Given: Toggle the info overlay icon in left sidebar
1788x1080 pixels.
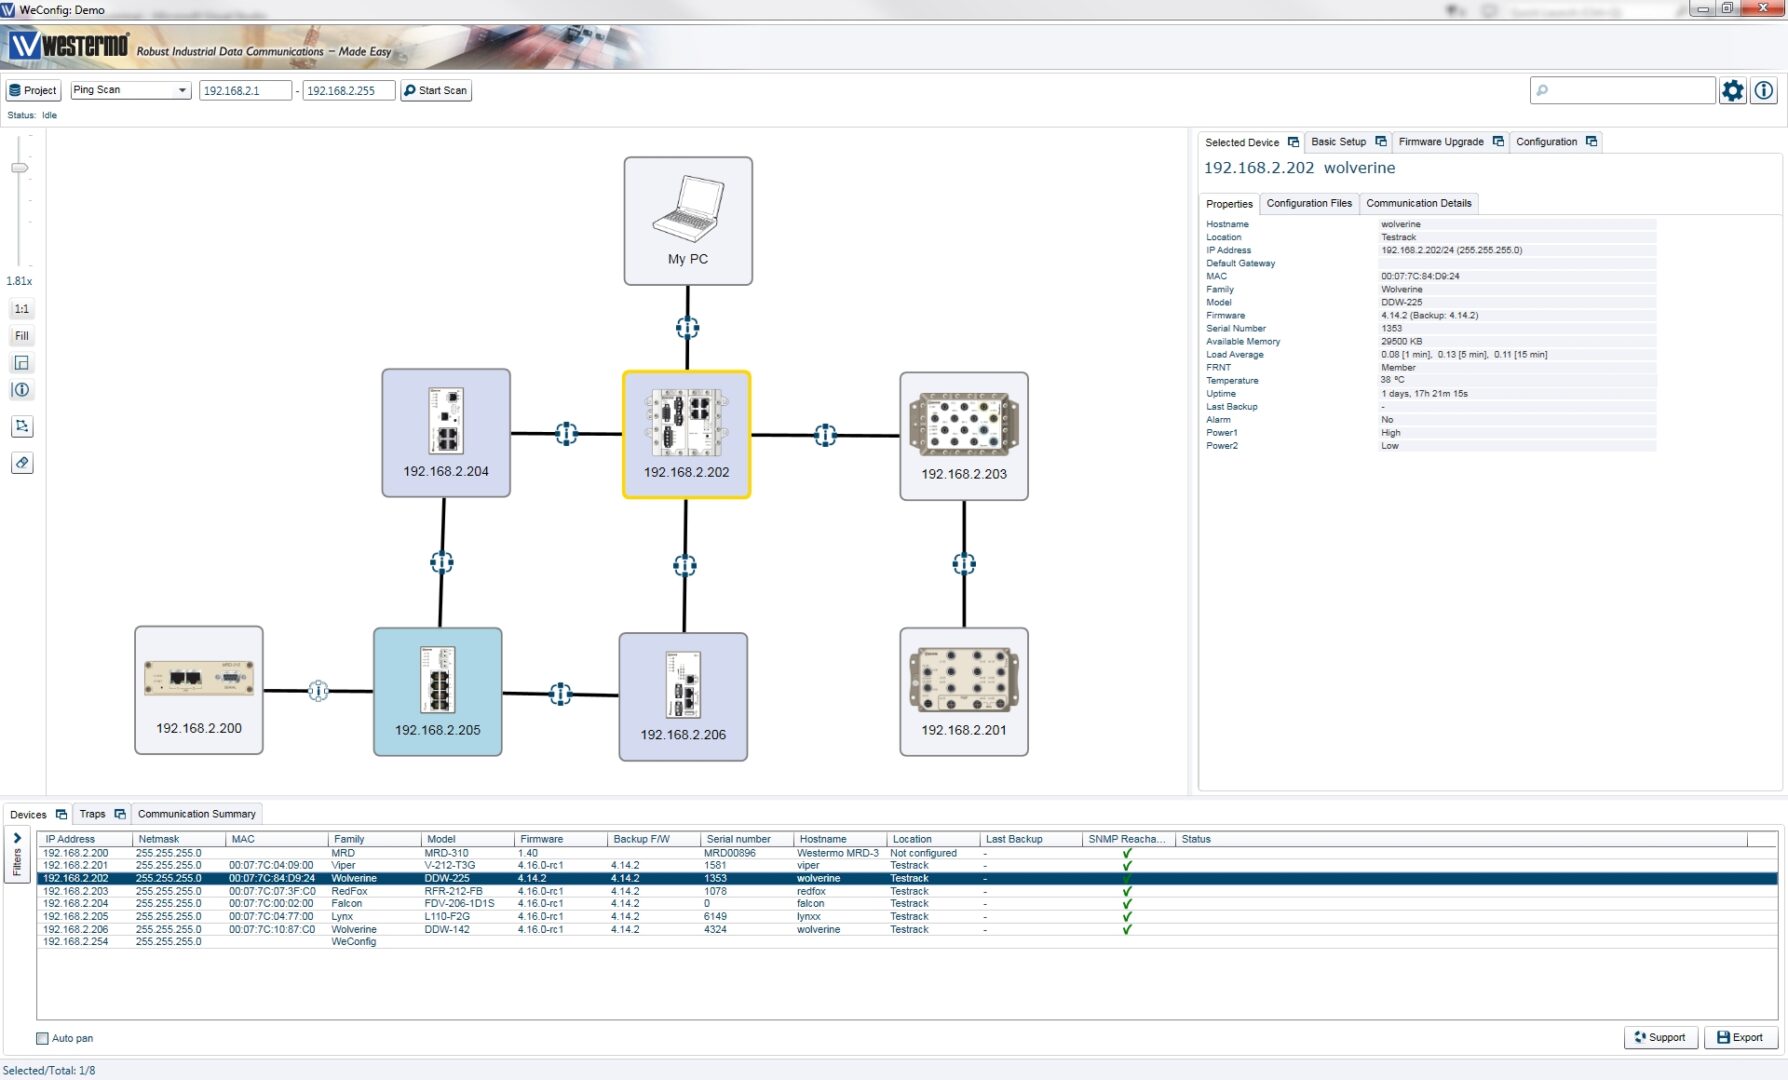Looking at the screenshot, I should point(21,390).
